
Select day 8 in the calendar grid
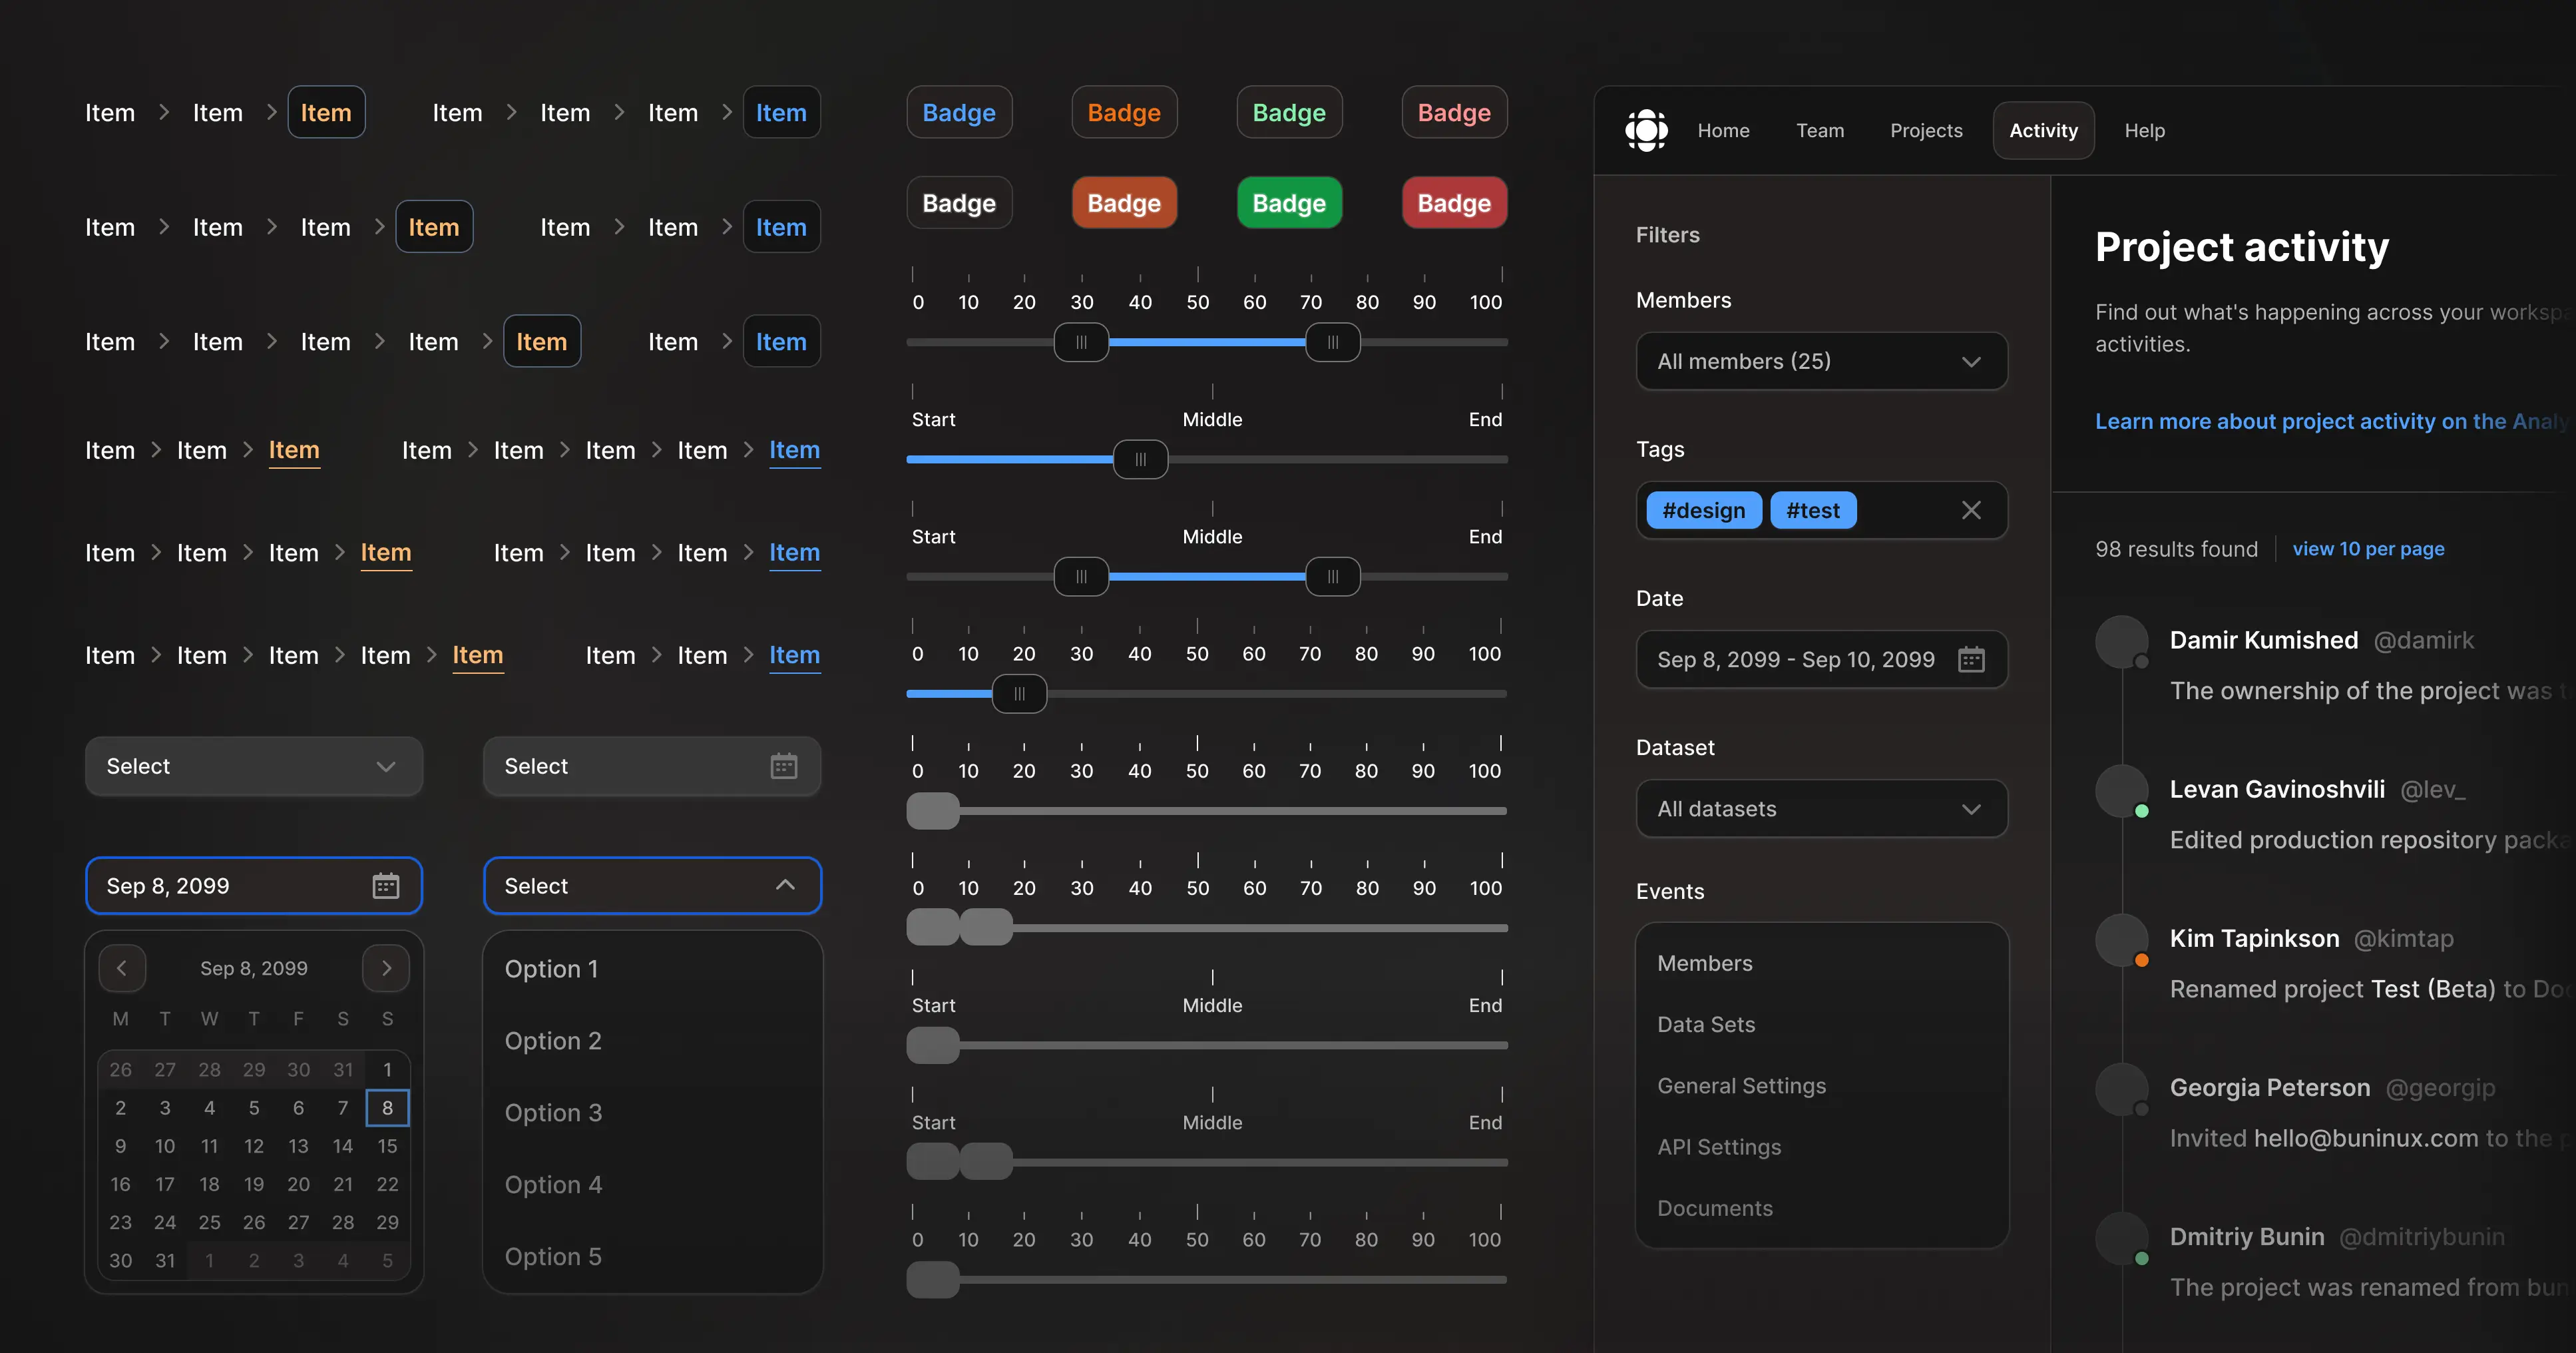[x=387, y=1107]
